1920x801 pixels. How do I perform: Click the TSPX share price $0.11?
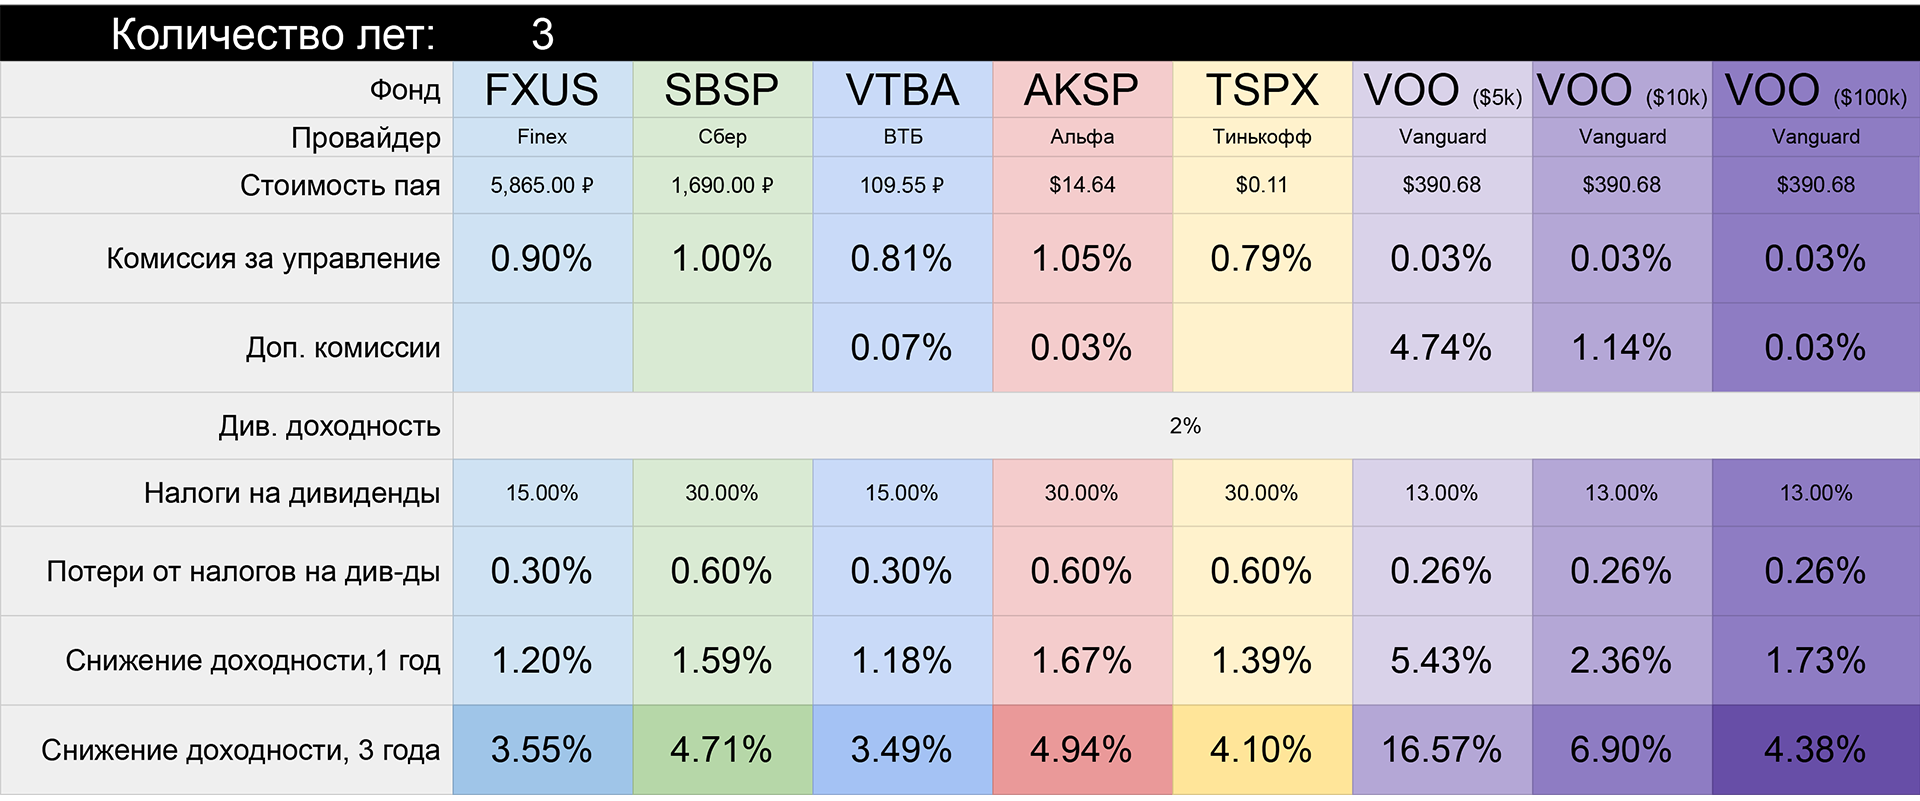1262,185
